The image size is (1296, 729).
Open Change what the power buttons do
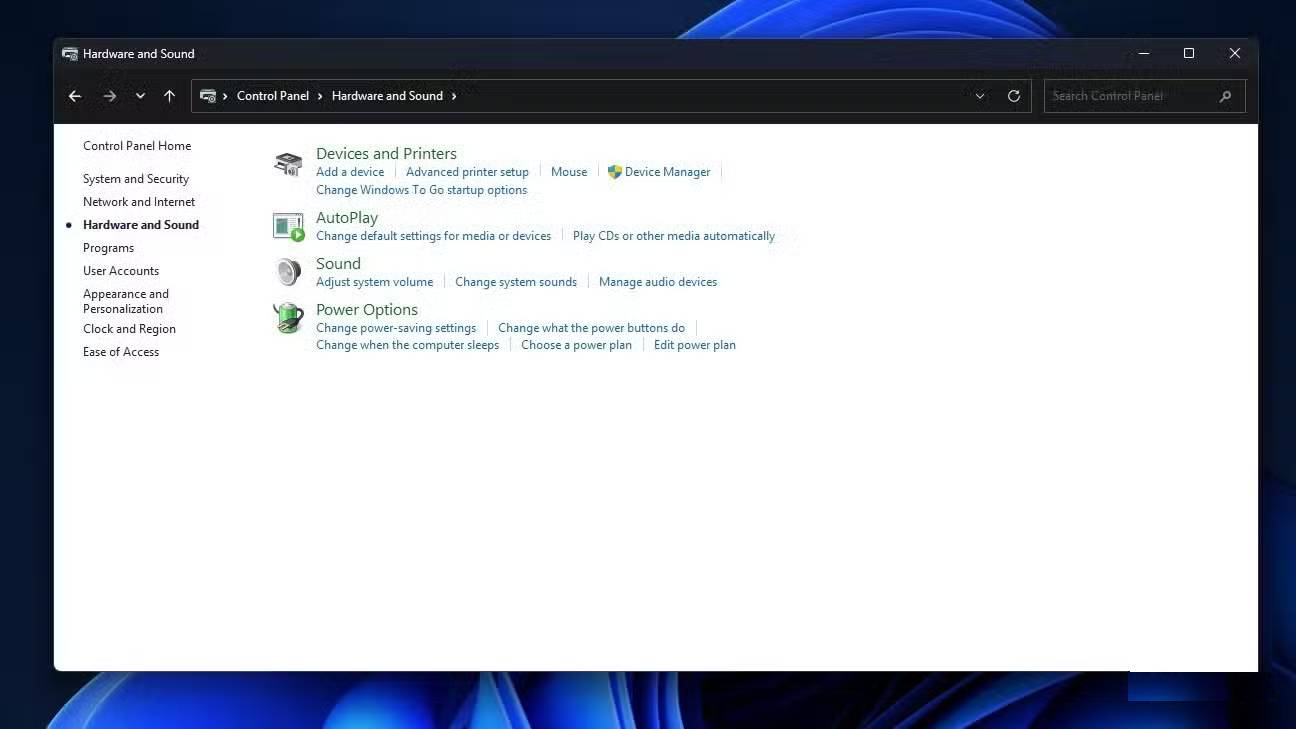[x=591, y=328]
